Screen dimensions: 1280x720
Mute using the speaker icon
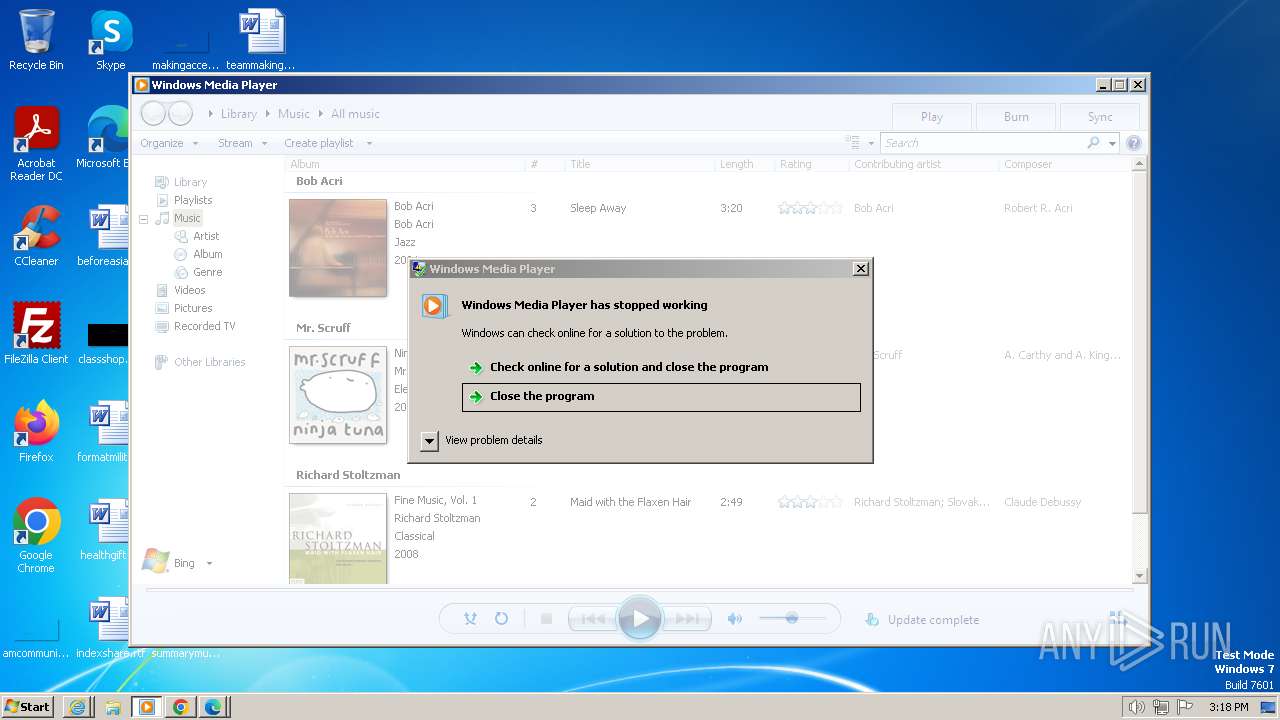735,619
